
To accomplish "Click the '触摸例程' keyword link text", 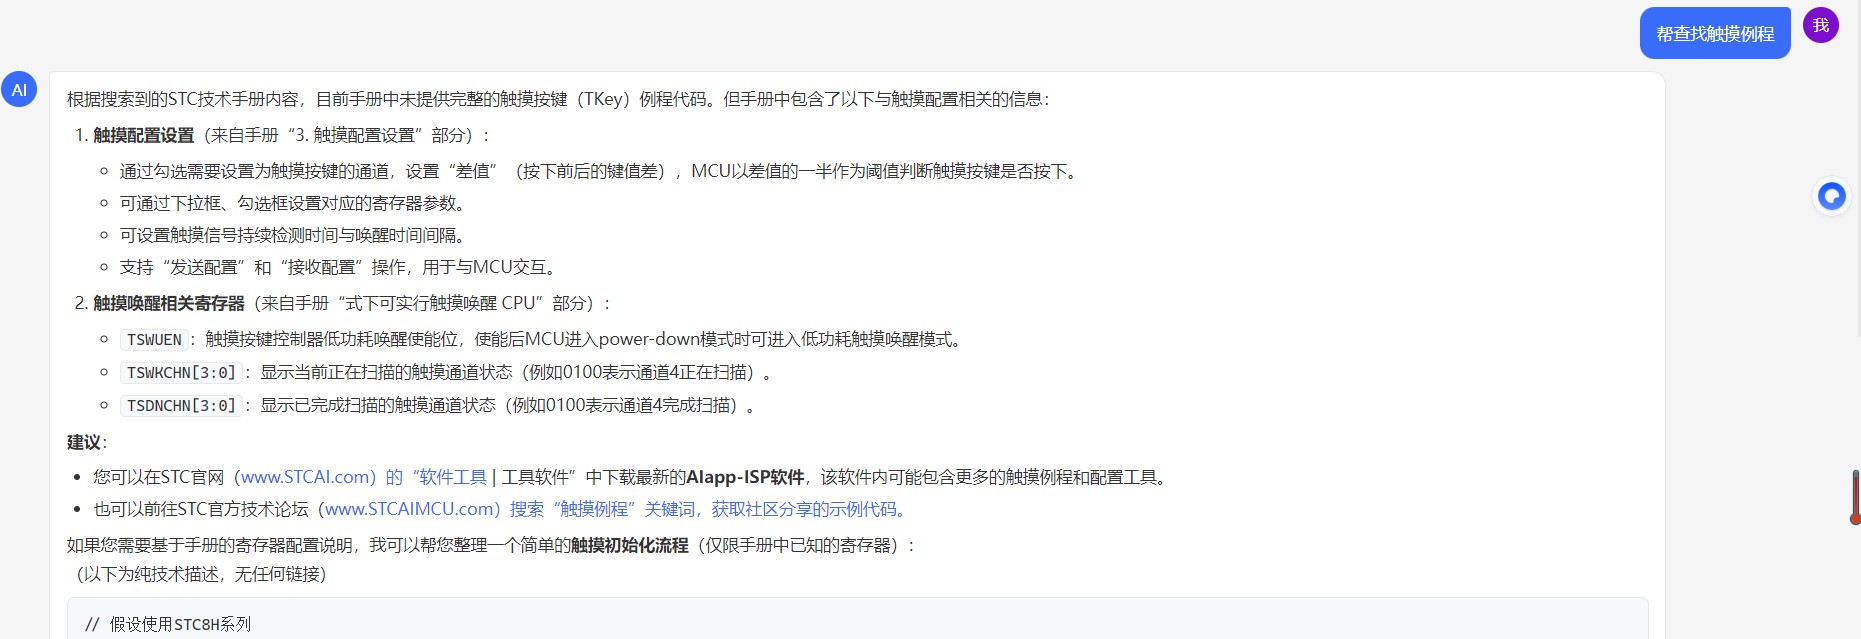I will (594, 509).
